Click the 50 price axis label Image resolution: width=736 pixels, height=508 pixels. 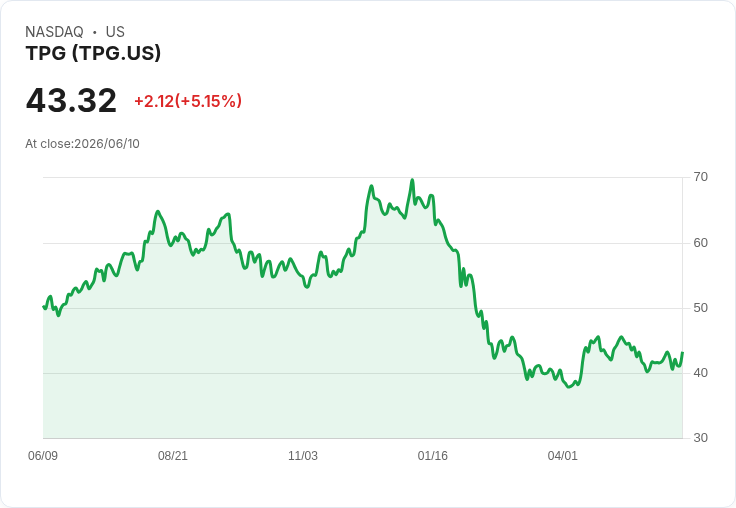[700, 308]
